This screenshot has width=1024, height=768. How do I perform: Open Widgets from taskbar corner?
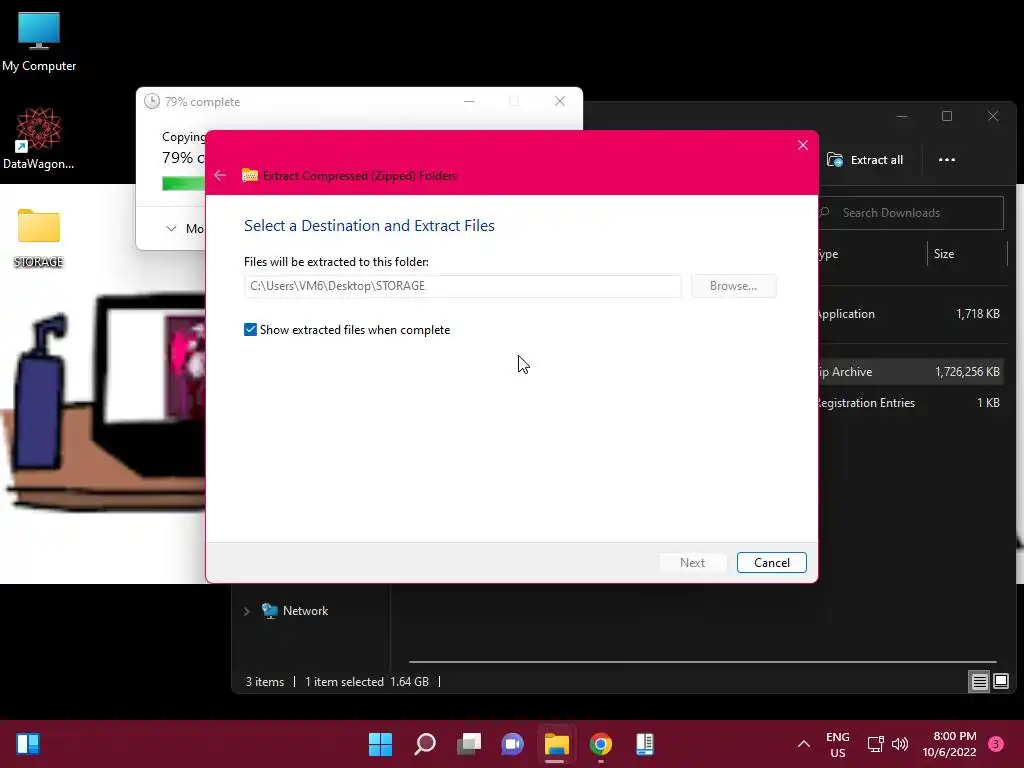coord(28,744)
